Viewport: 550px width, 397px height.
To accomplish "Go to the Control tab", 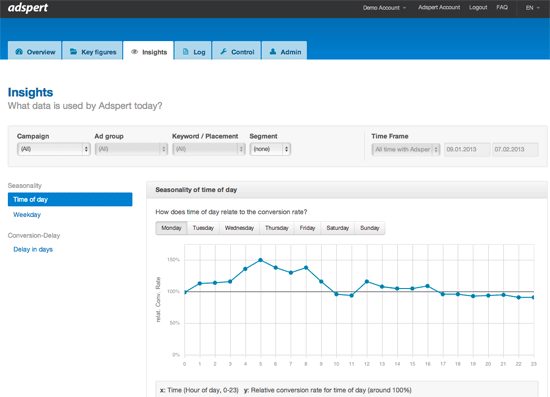I will [x=237, y=51].
